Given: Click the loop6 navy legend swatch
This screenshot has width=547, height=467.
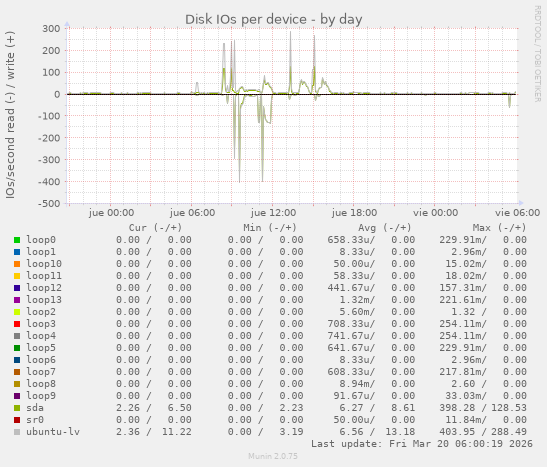Looking at the screenshot, I should pyautogui.click(x=17, y=360).
